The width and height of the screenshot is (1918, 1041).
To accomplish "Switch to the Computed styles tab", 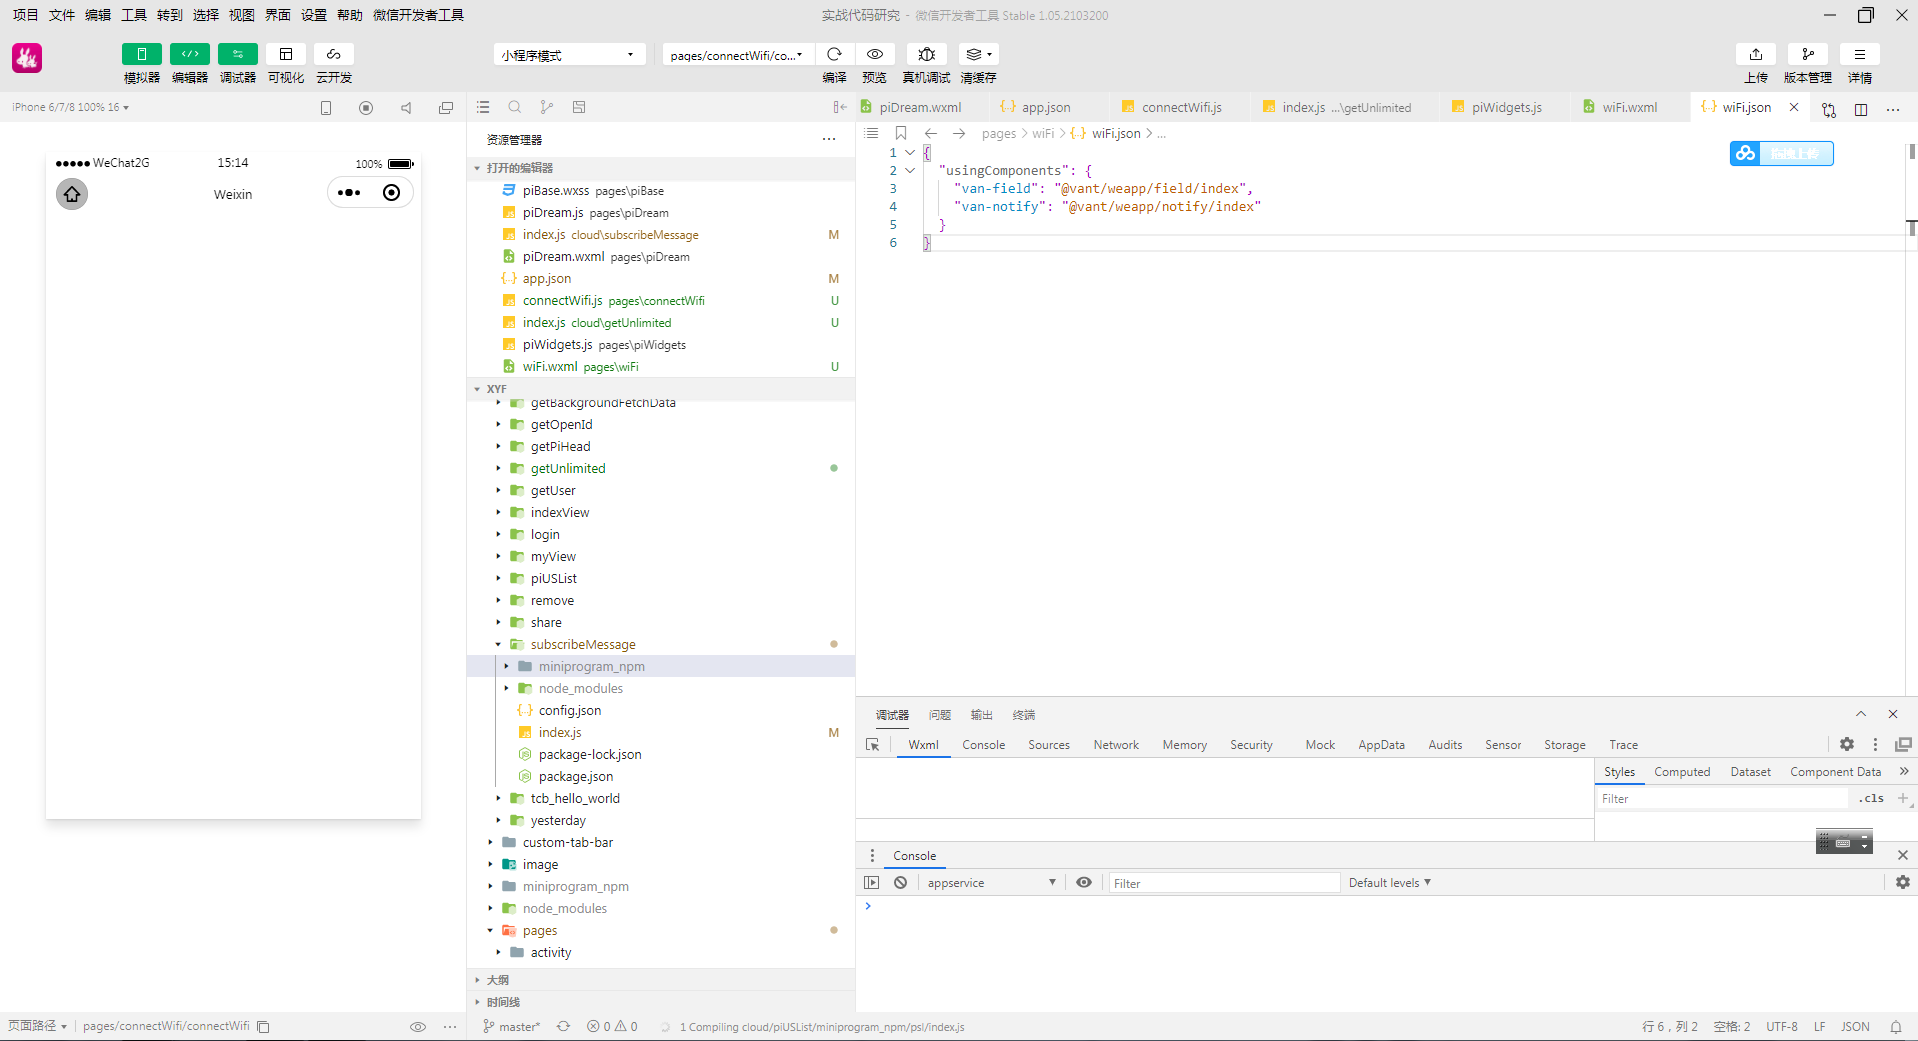I will [x=1682, y=772].
